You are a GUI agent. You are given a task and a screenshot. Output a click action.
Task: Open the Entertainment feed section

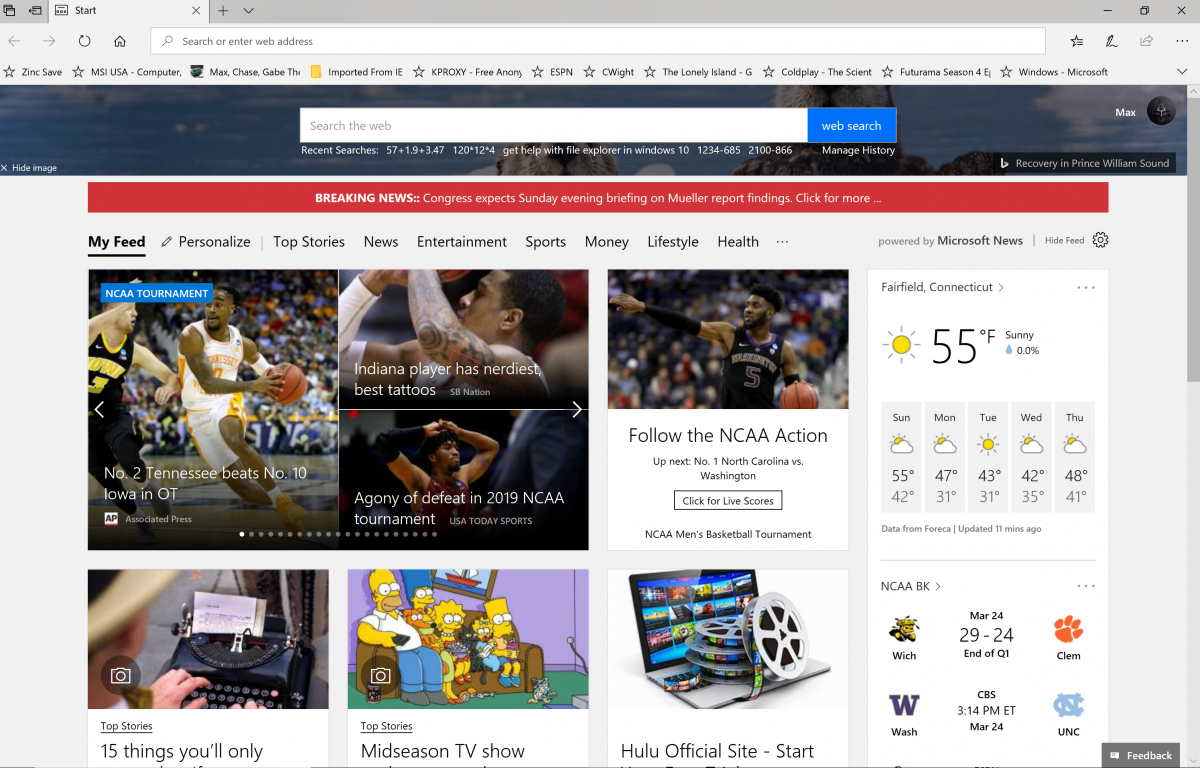(461, 241)
